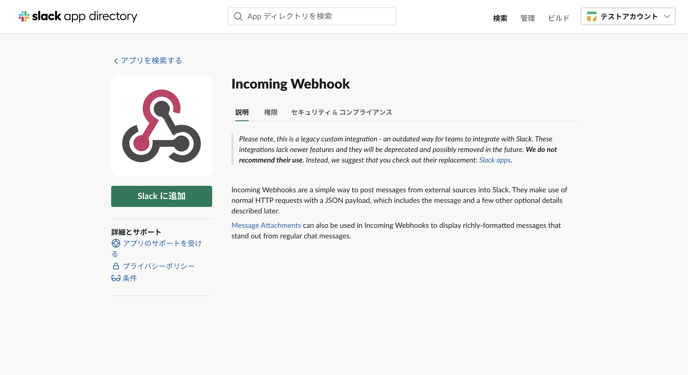The height and width of the screenshot is (375, 688).
Task: Click the search magnifier icon
Action: coord(238,17)
